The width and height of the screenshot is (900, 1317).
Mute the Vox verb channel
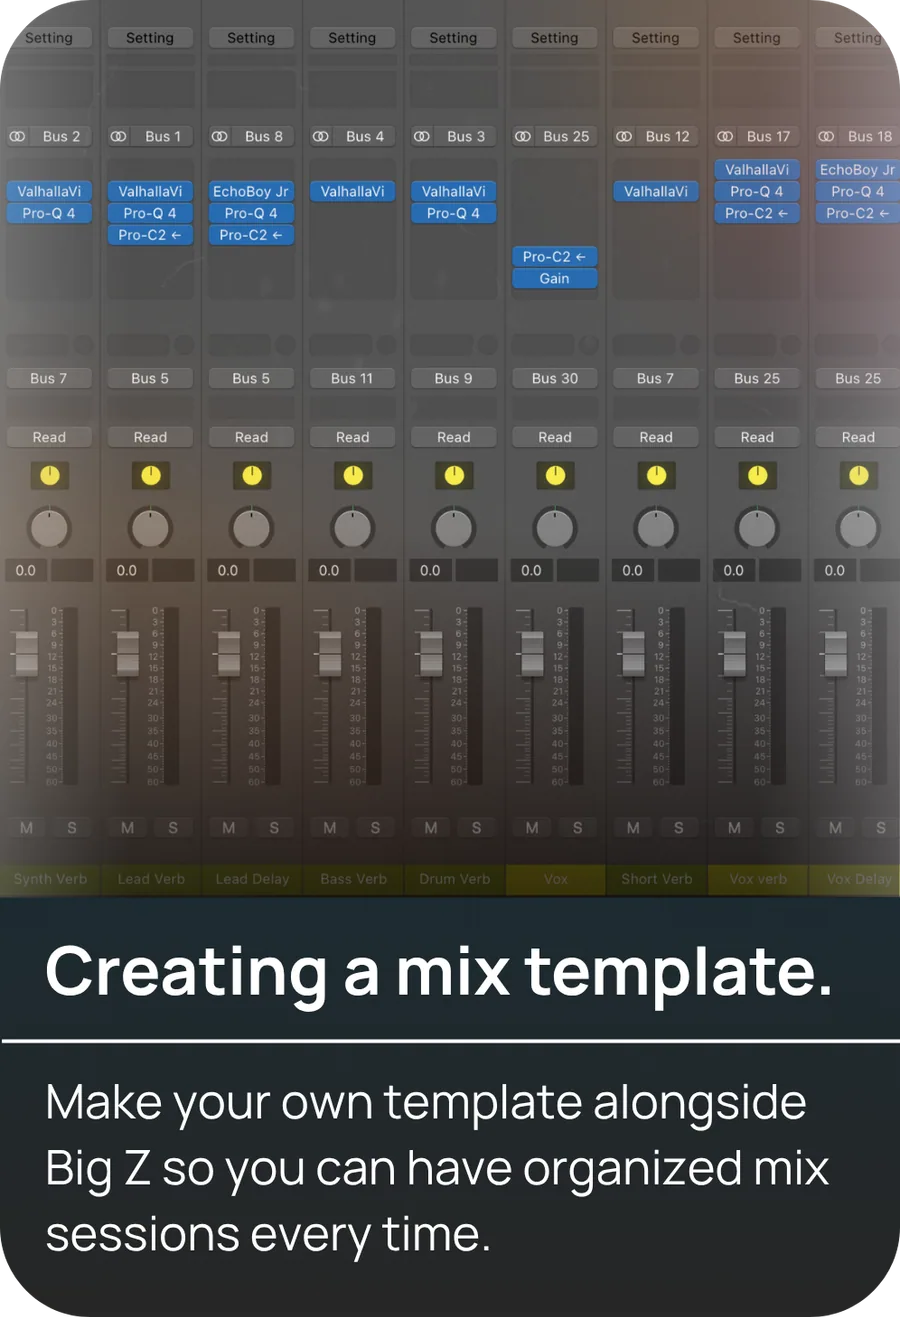tap(734, 827)
